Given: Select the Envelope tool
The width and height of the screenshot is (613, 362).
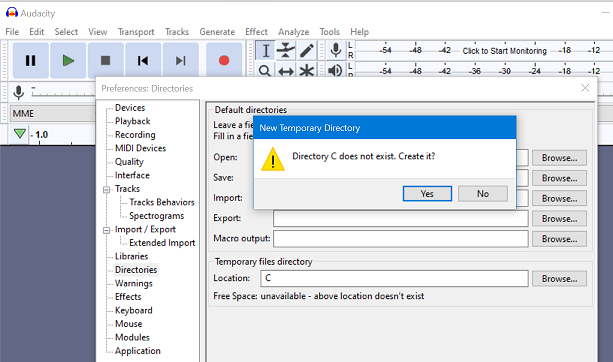Looking at the screenshot, I should (x=286, y=50).
